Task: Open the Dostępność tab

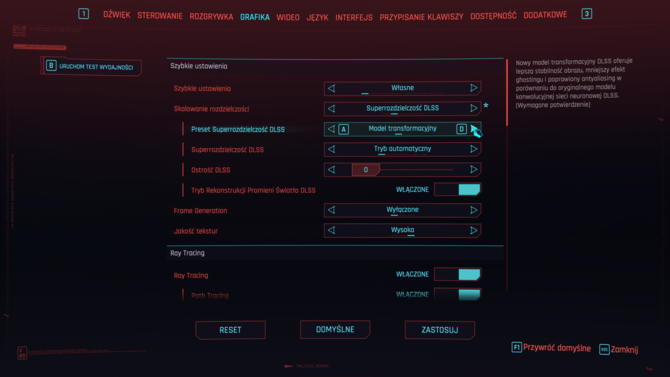Action: coord(493,16)
